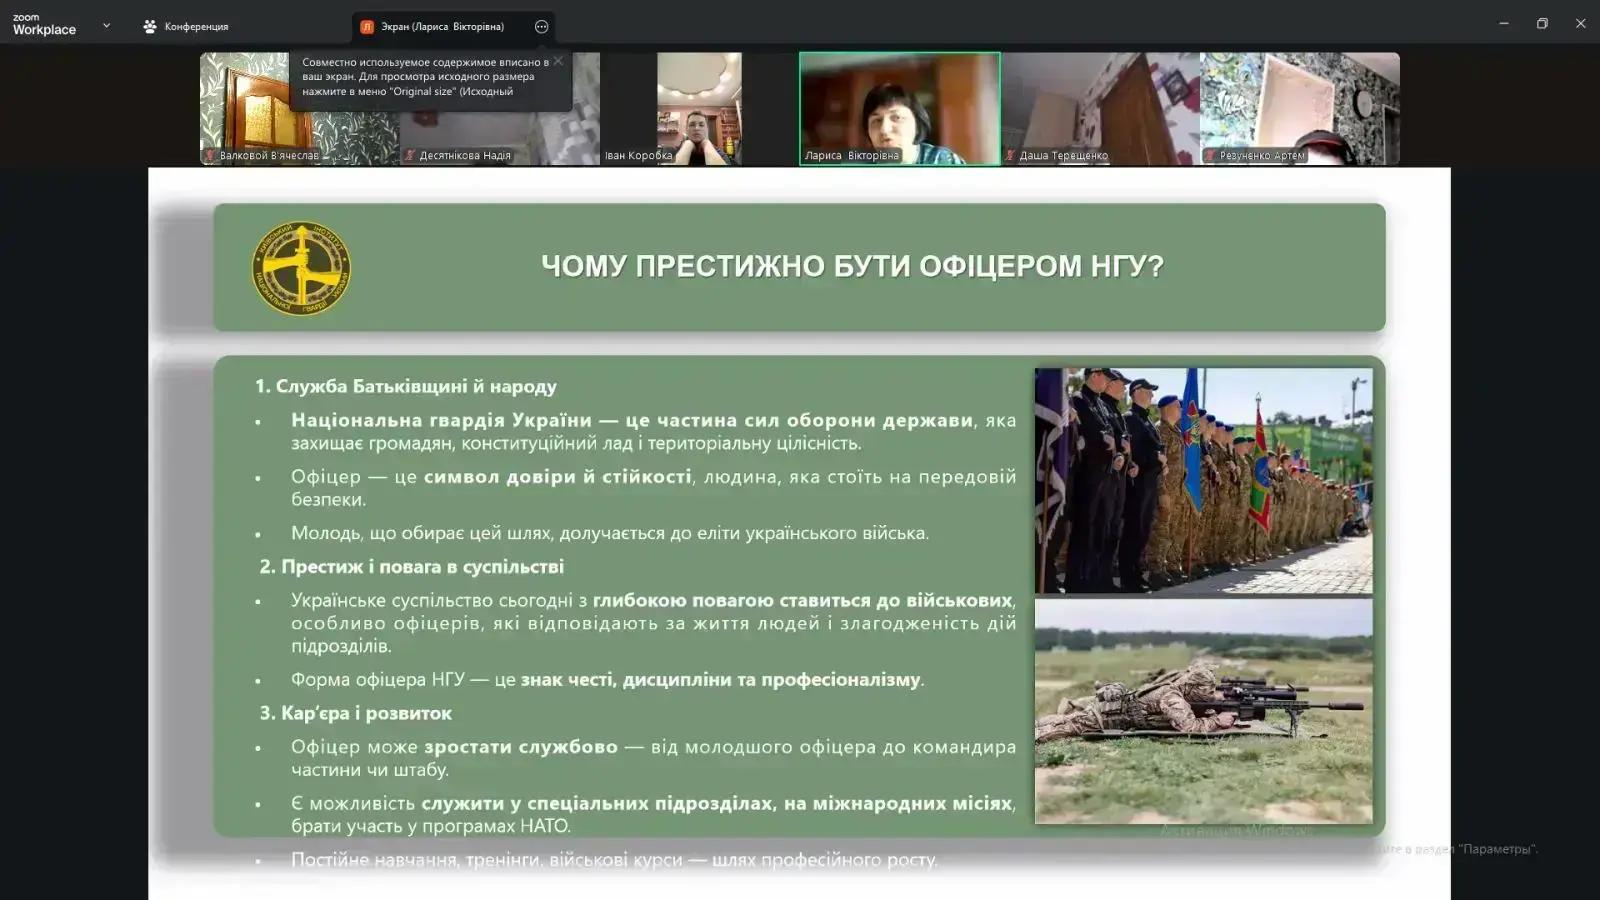1600x900 pixels.
Task: Dismiss the original size notification tooltip
Action: 558,61
